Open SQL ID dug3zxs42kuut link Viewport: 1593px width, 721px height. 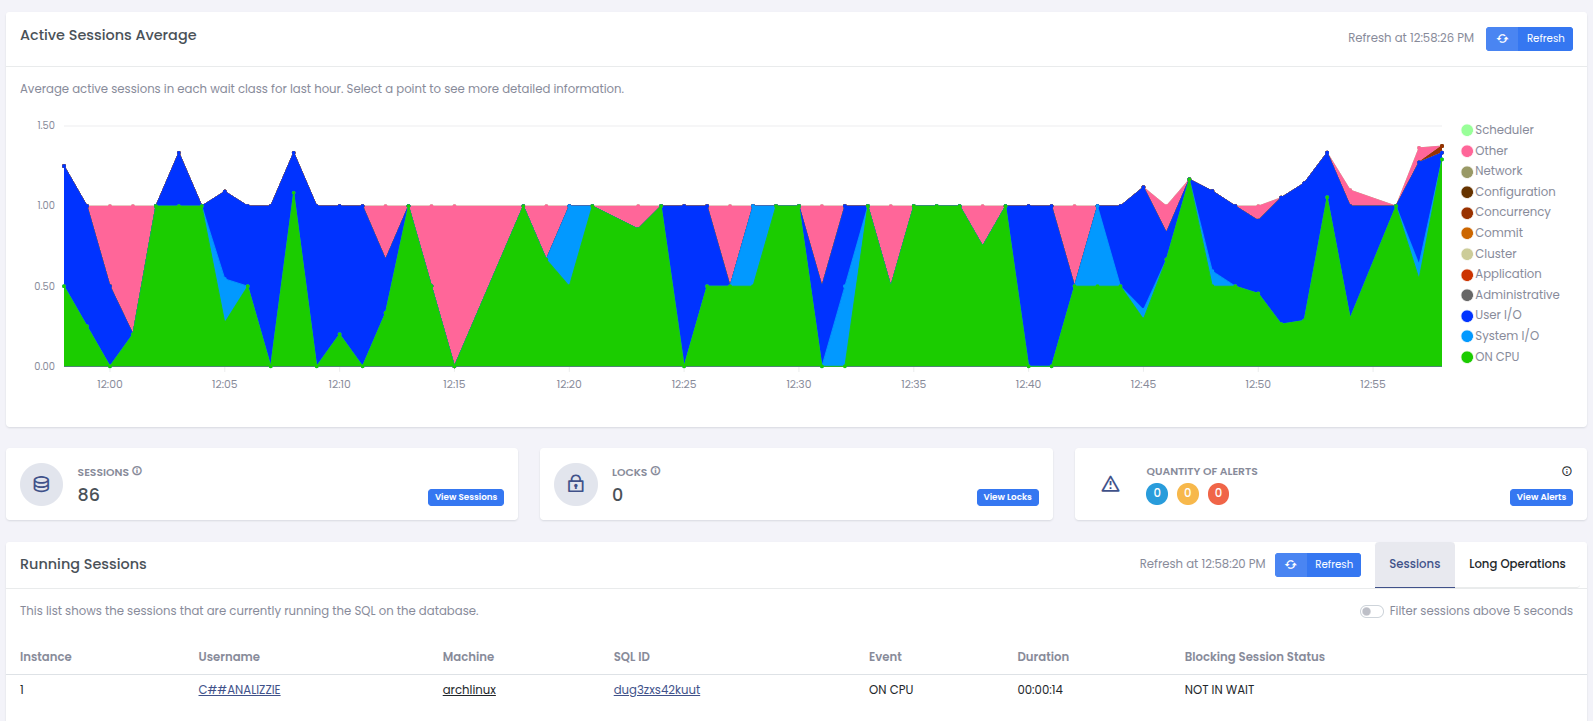pos(657,690)
